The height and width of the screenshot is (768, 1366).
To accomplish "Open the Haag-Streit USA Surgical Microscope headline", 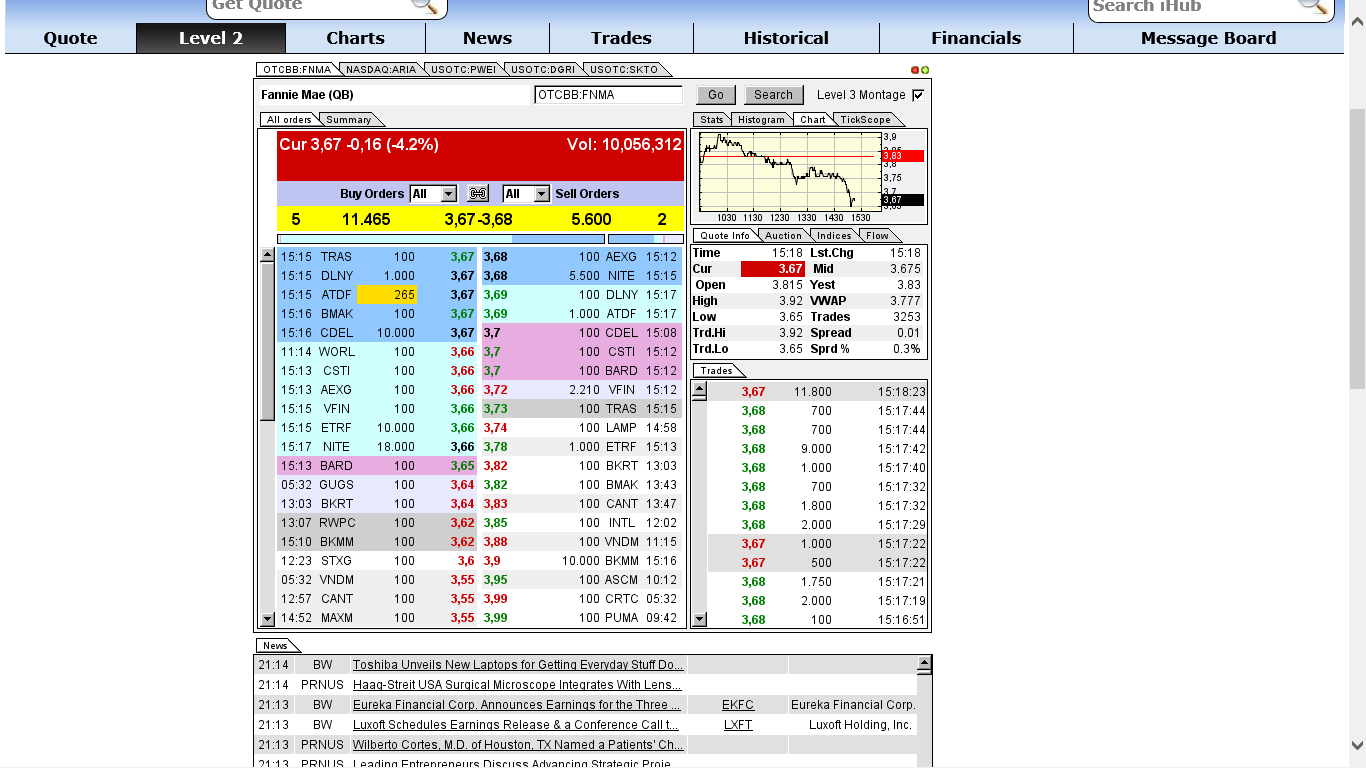I will (x=517, y=685).
